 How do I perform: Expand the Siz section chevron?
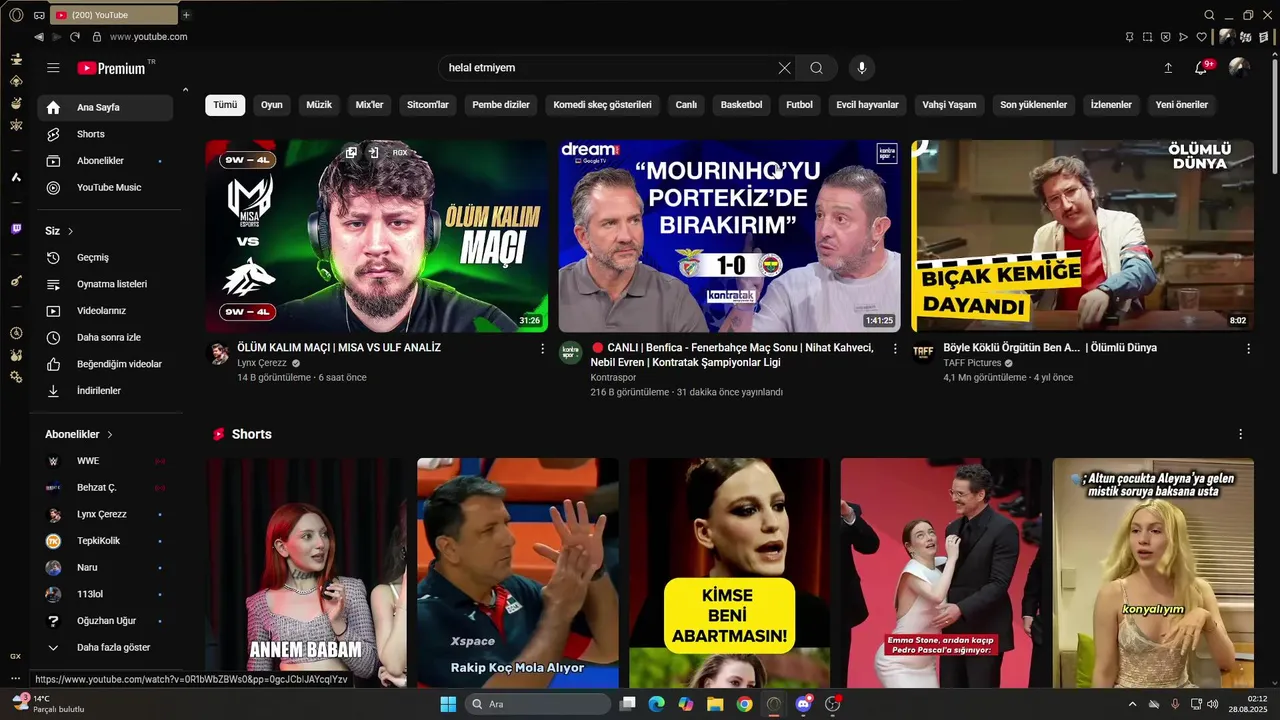point(70,231)
